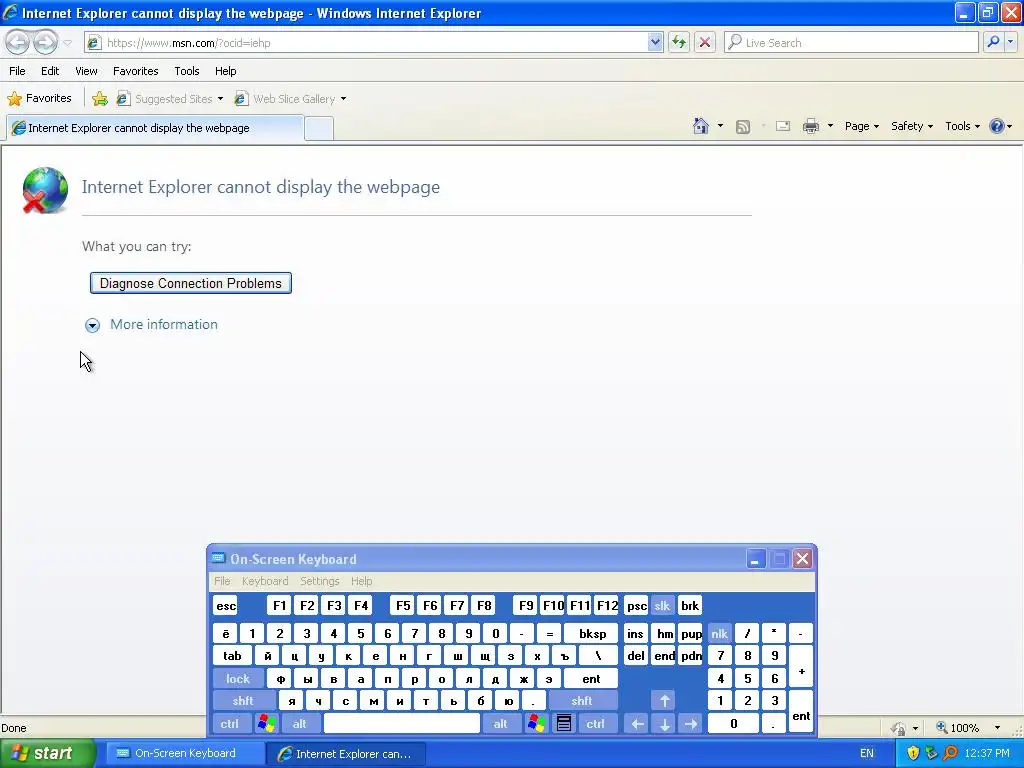
Task: Select the webpage error tab
Action: (155, 128)
